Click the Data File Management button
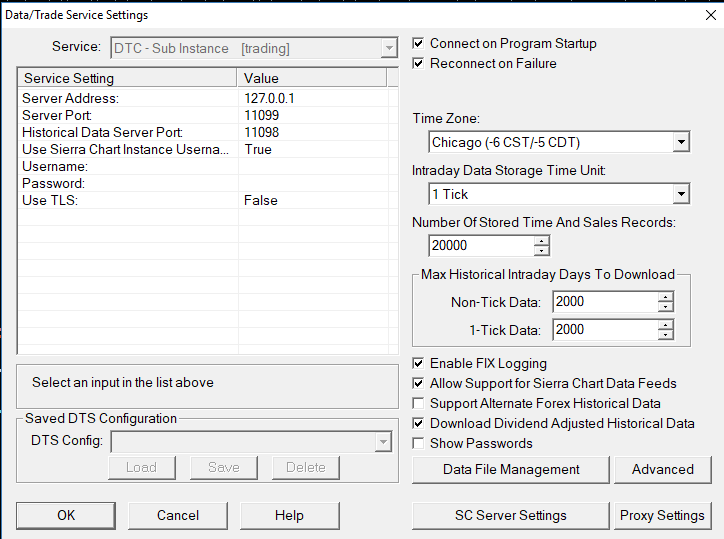The image size is (724, 539). click(511, 469)
